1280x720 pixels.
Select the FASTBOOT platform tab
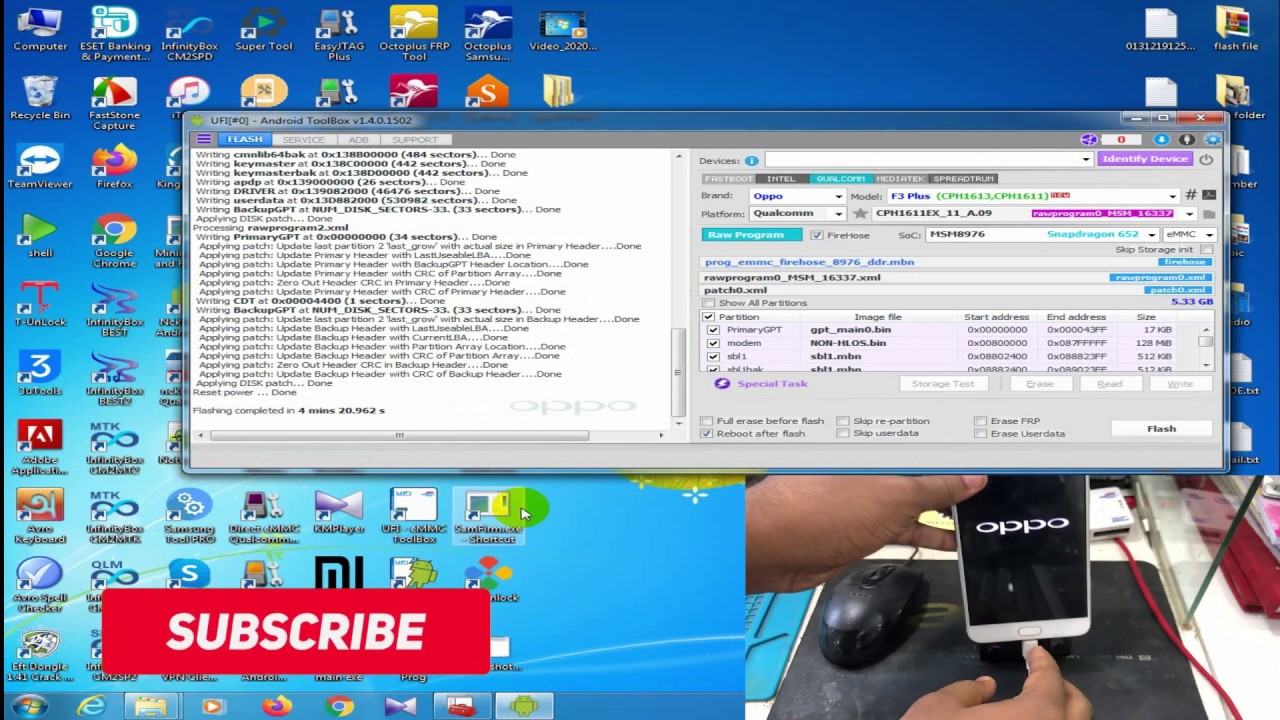[x=729, y=179]
